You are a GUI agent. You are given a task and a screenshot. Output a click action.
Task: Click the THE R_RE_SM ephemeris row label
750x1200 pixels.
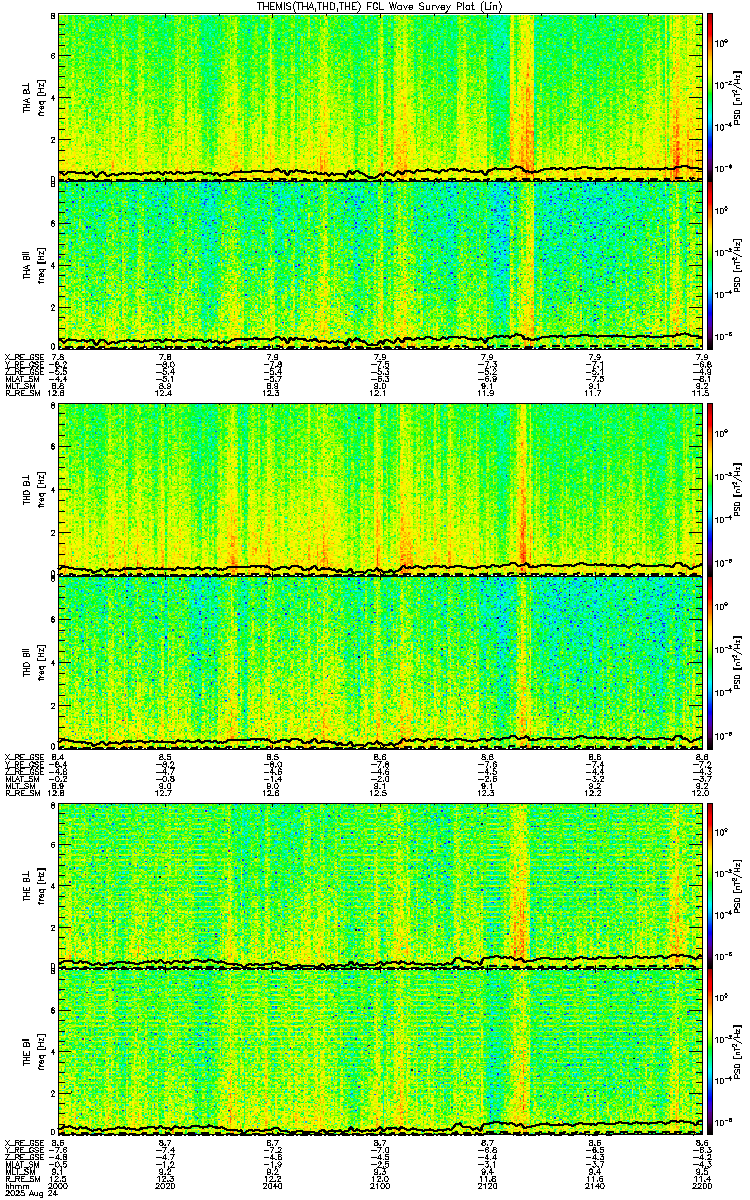click(22, 1180)
